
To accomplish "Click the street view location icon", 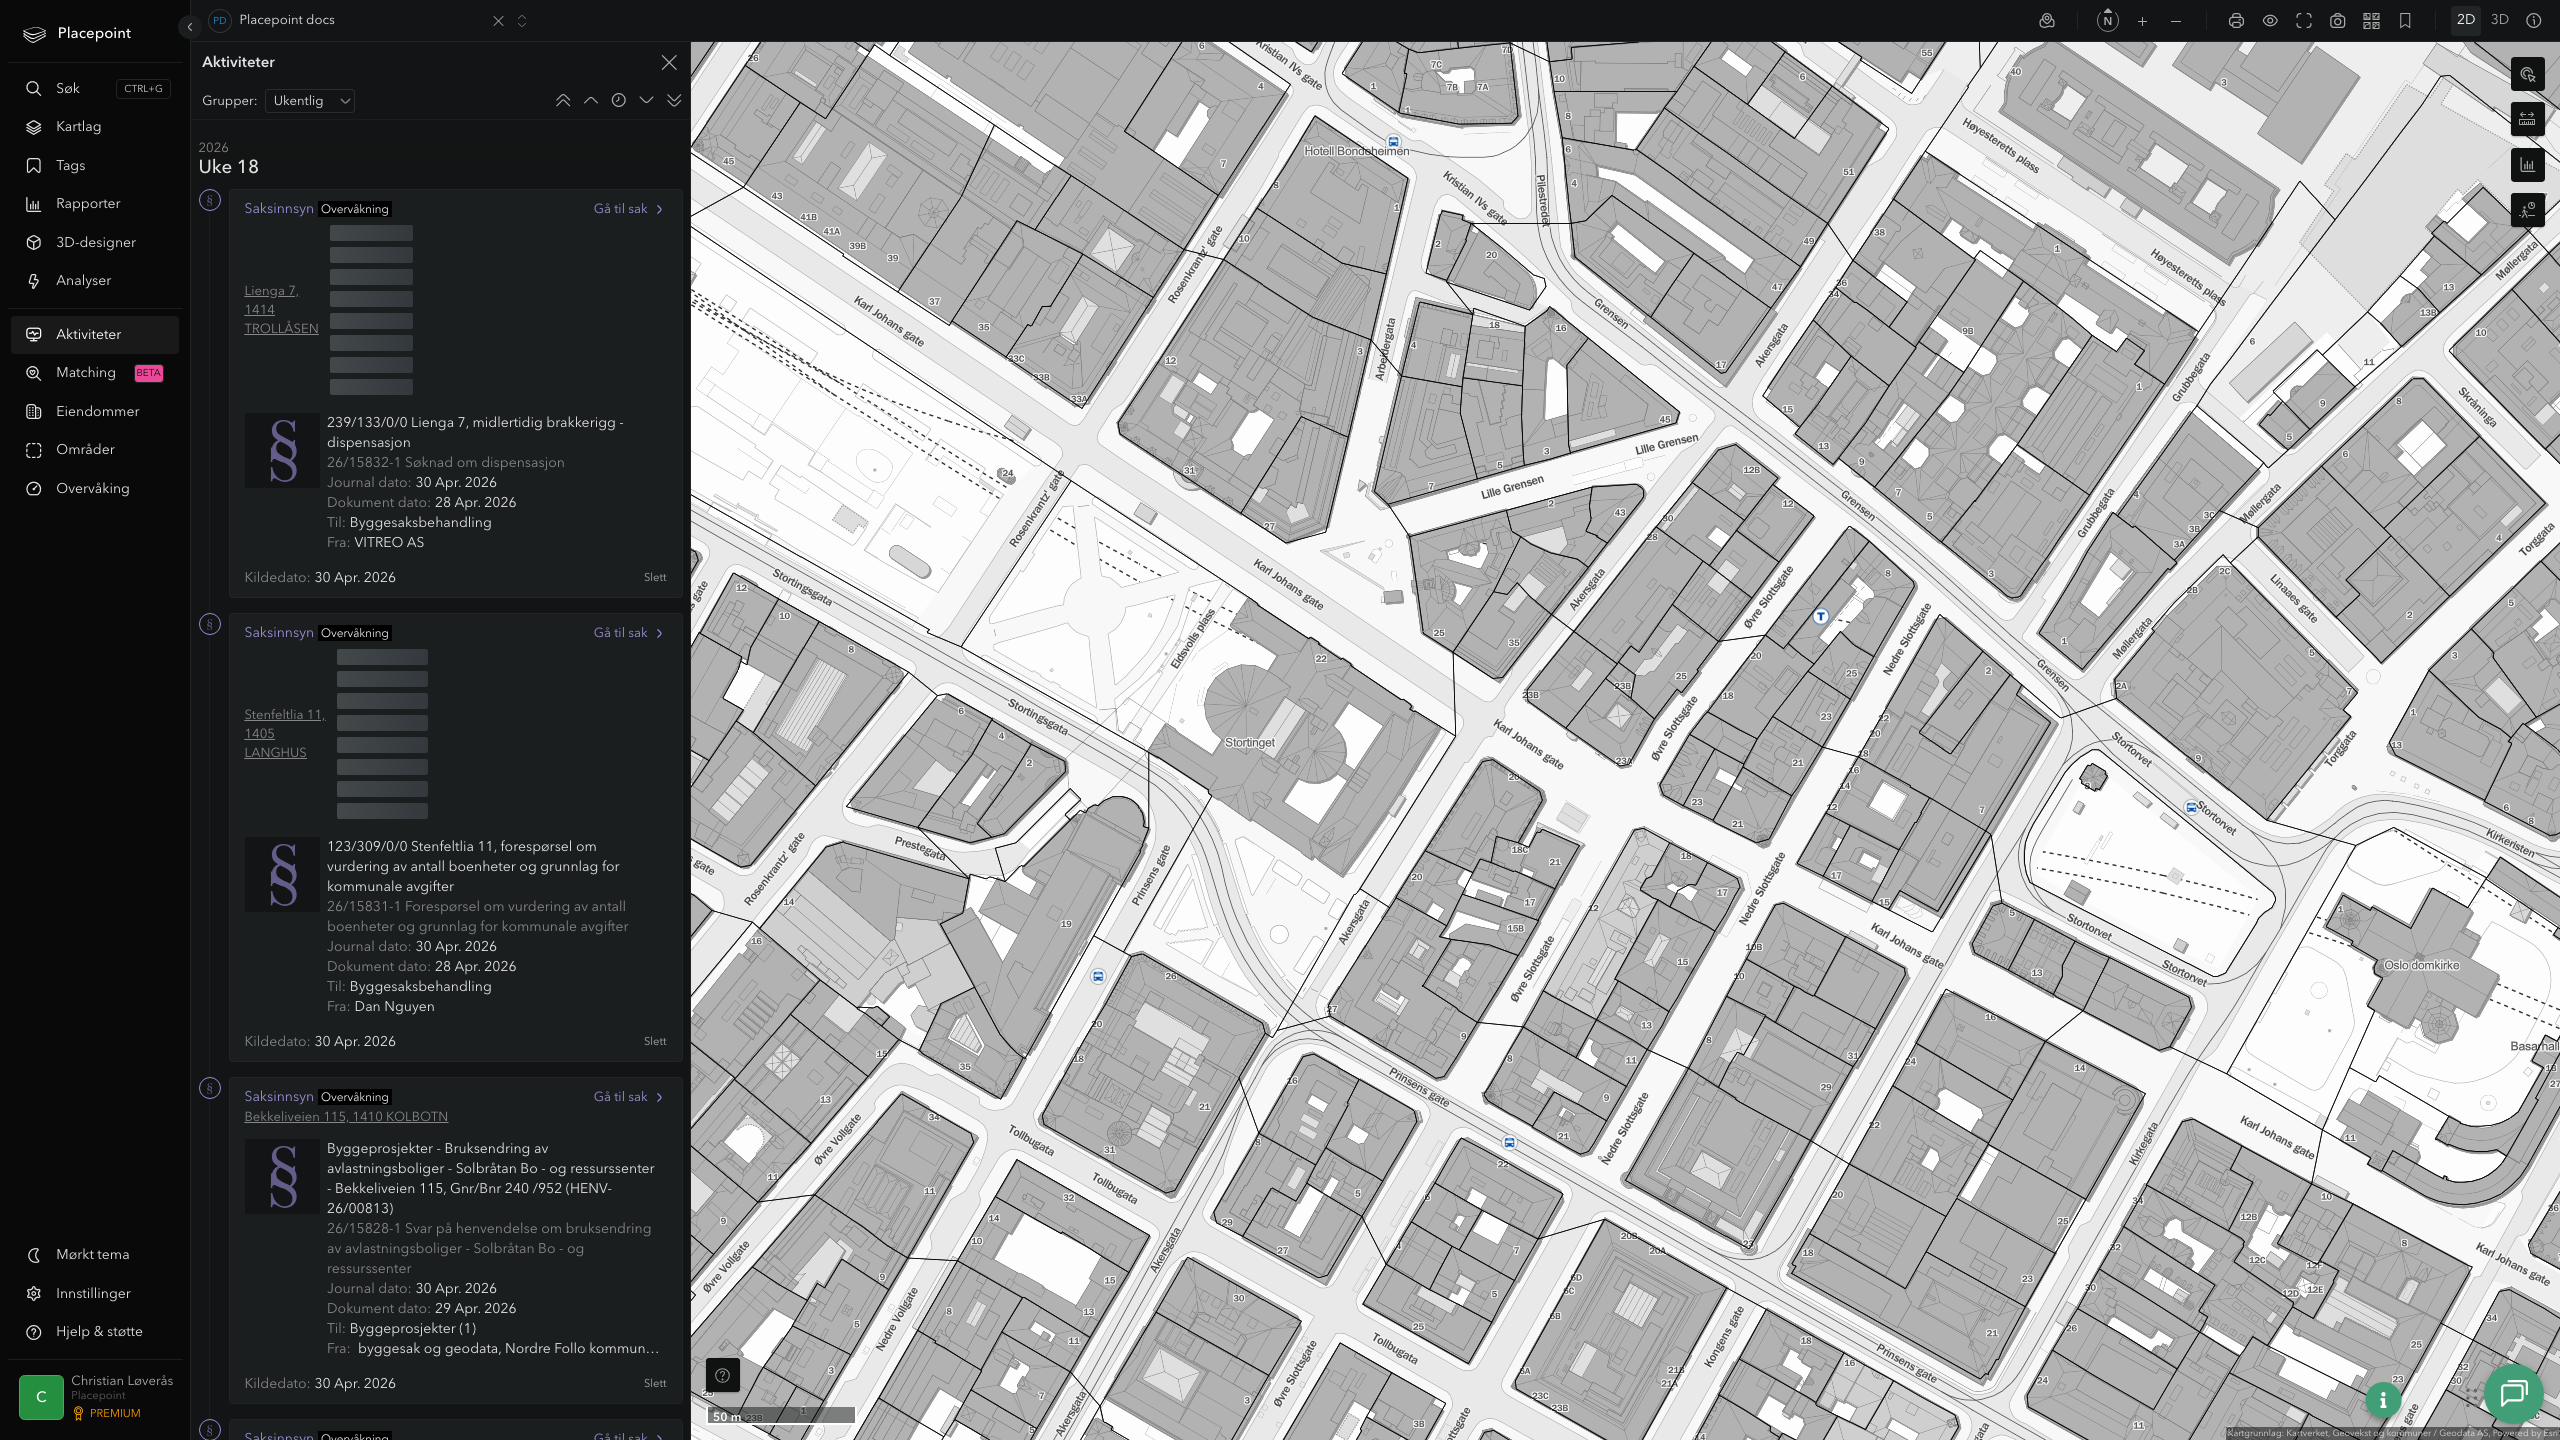I will point(2047,21).
